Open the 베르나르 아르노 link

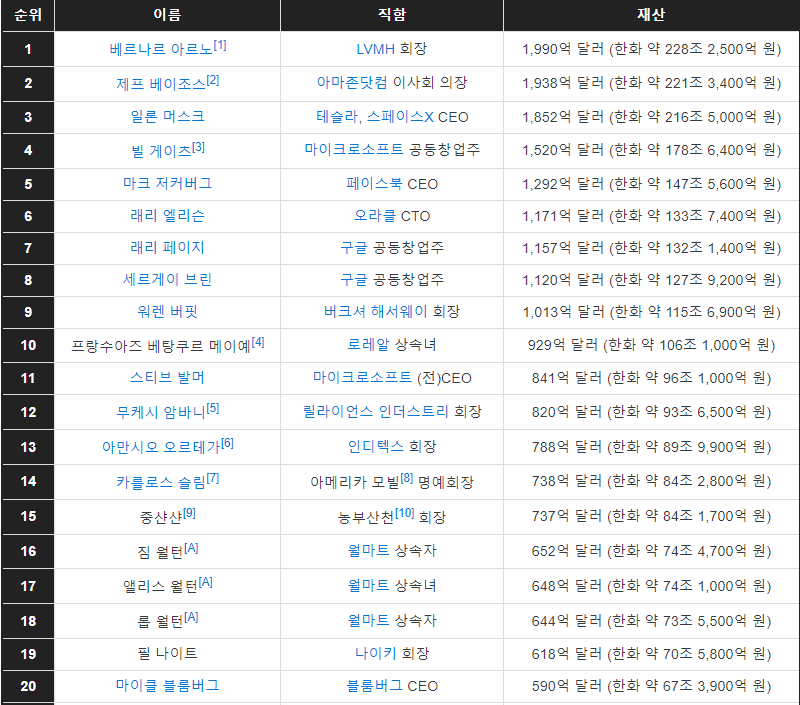coord(161,49)
